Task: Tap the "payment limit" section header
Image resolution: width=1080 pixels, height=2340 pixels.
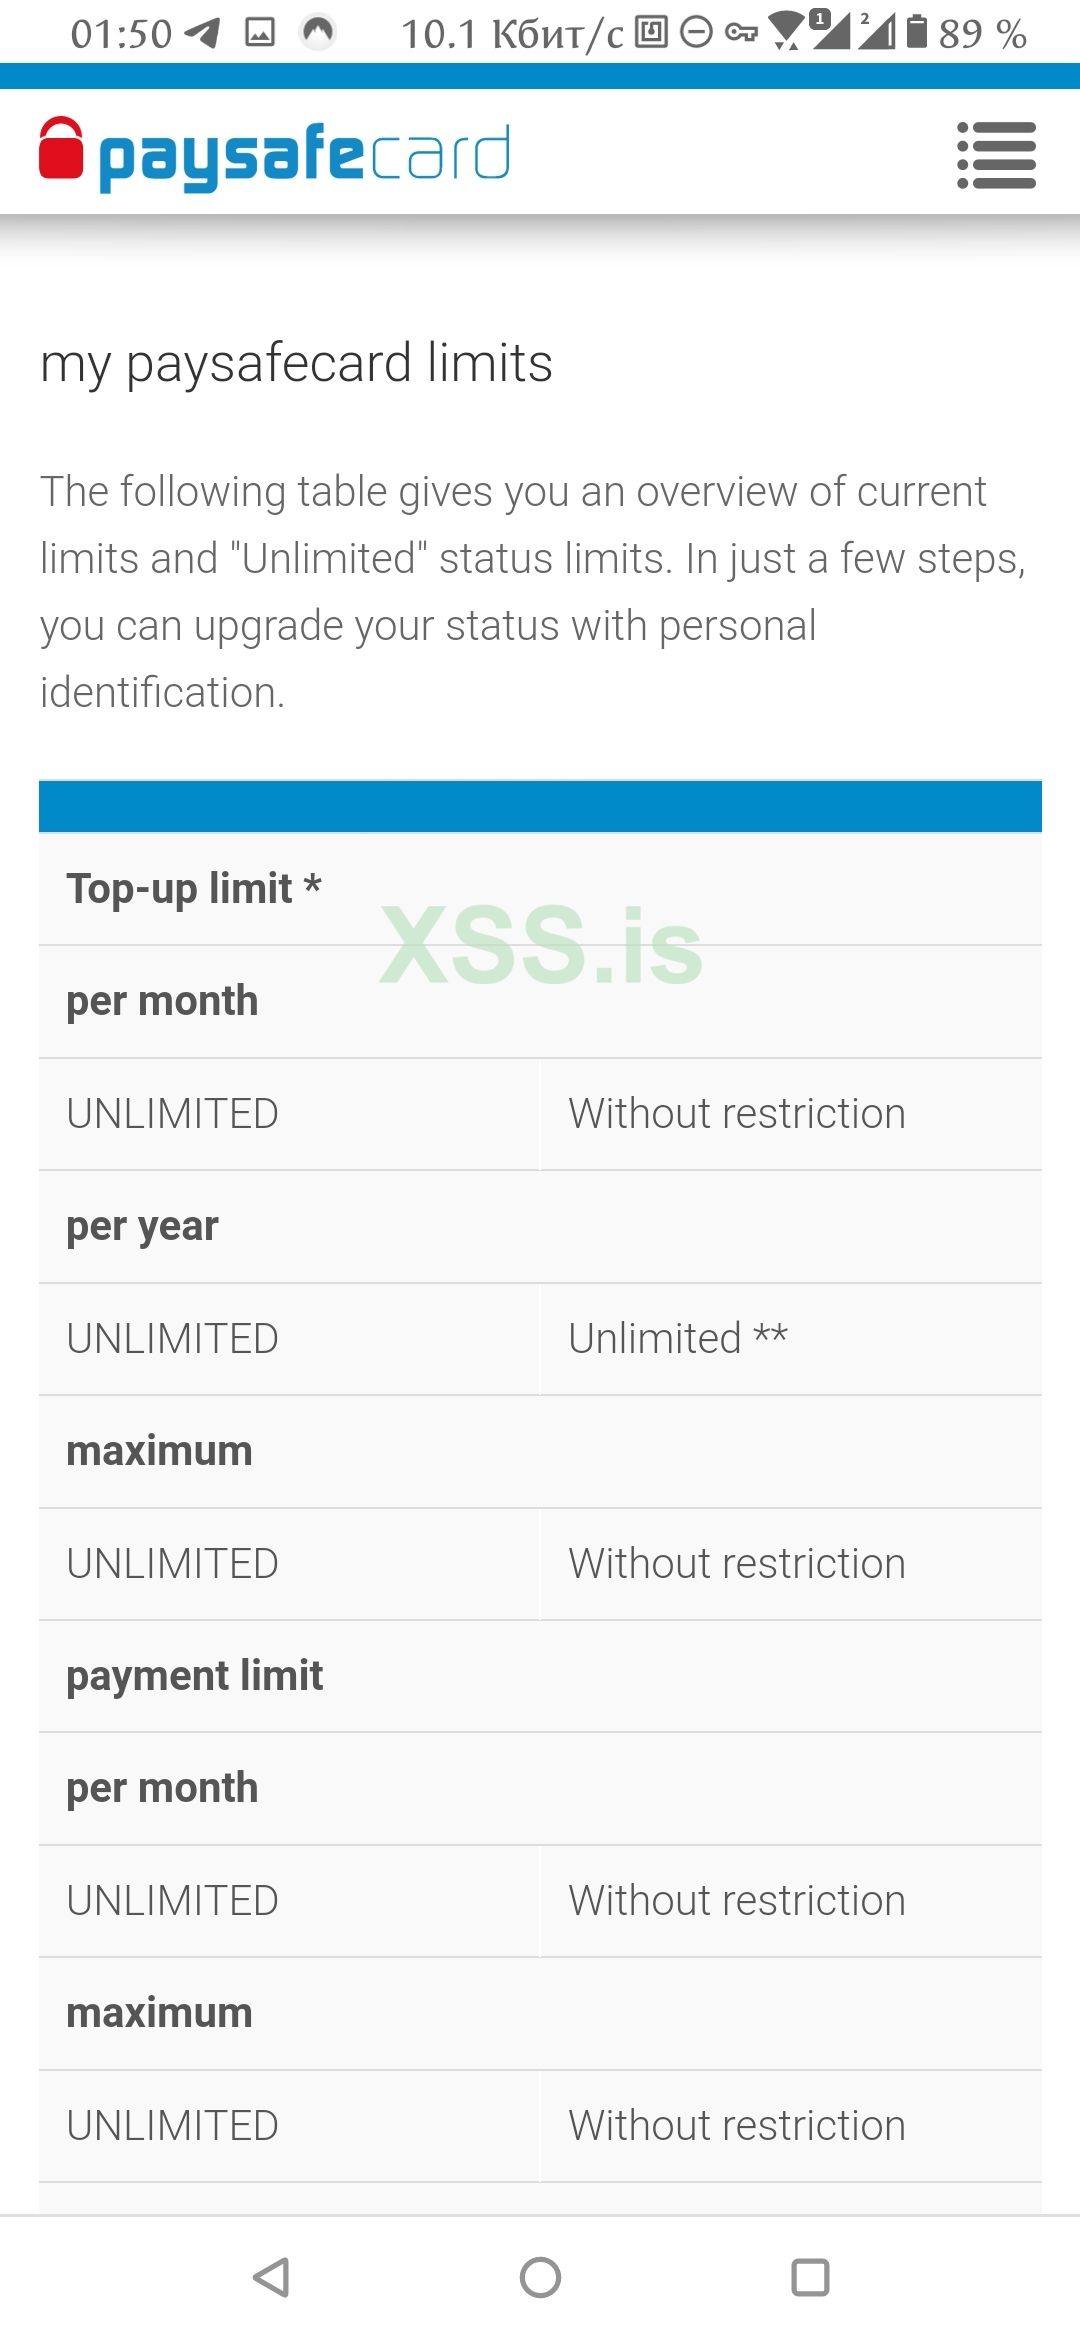Action: tap(195, 1675)
